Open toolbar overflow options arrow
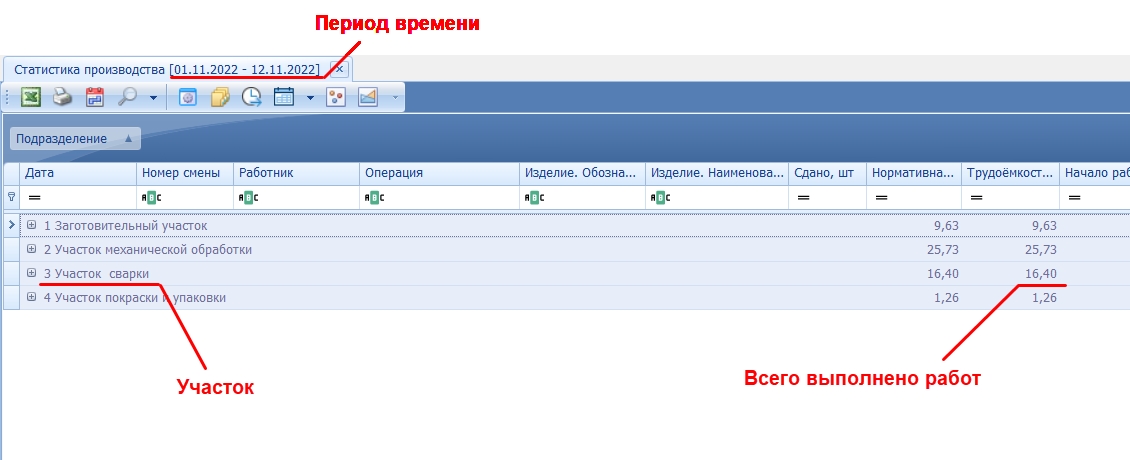The height and width of the screenshot is (460, 1130). point(394,97)
